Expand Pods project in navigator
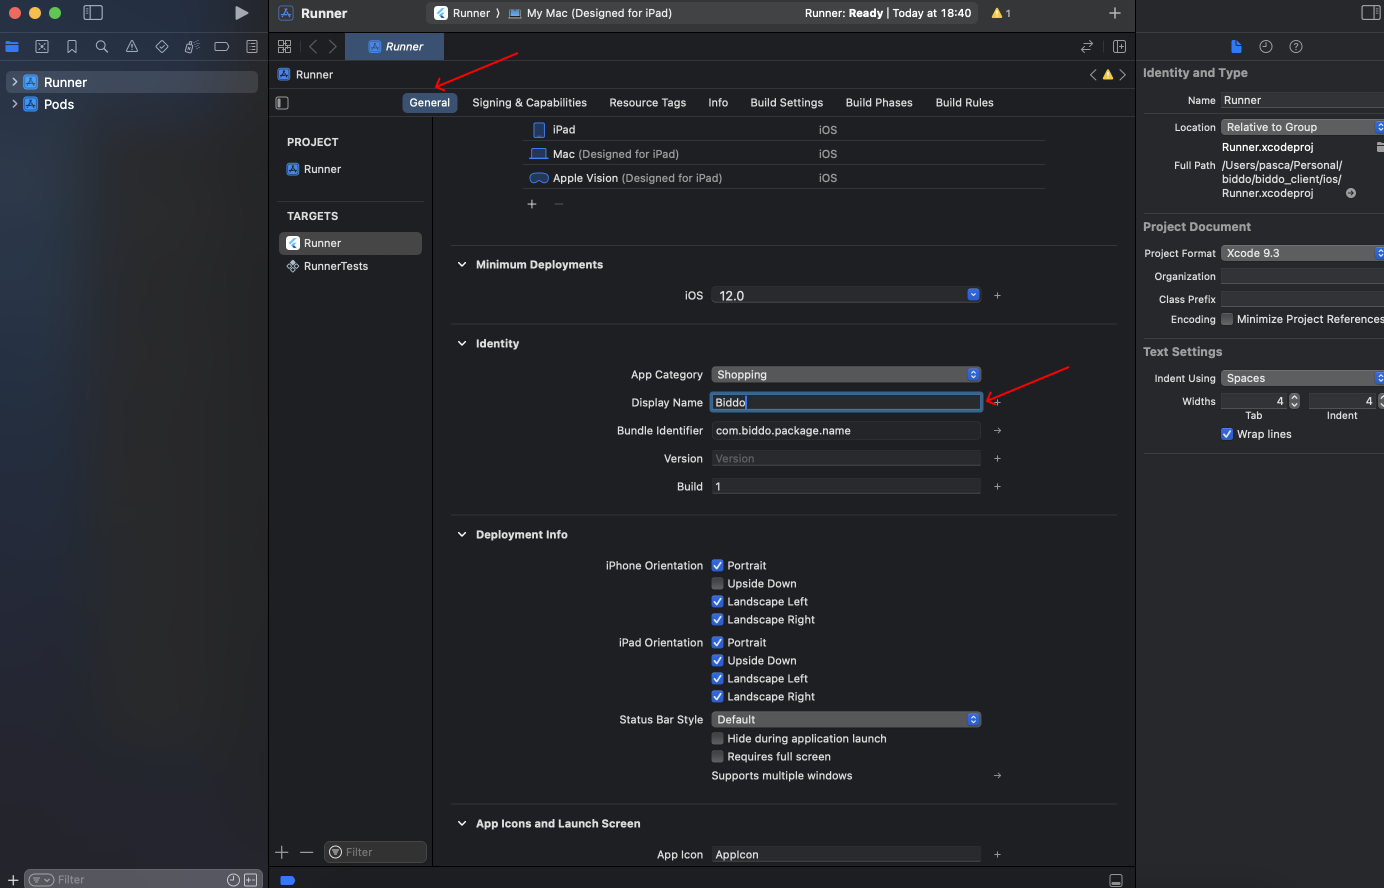The image size is (1384, 888). 14,104
